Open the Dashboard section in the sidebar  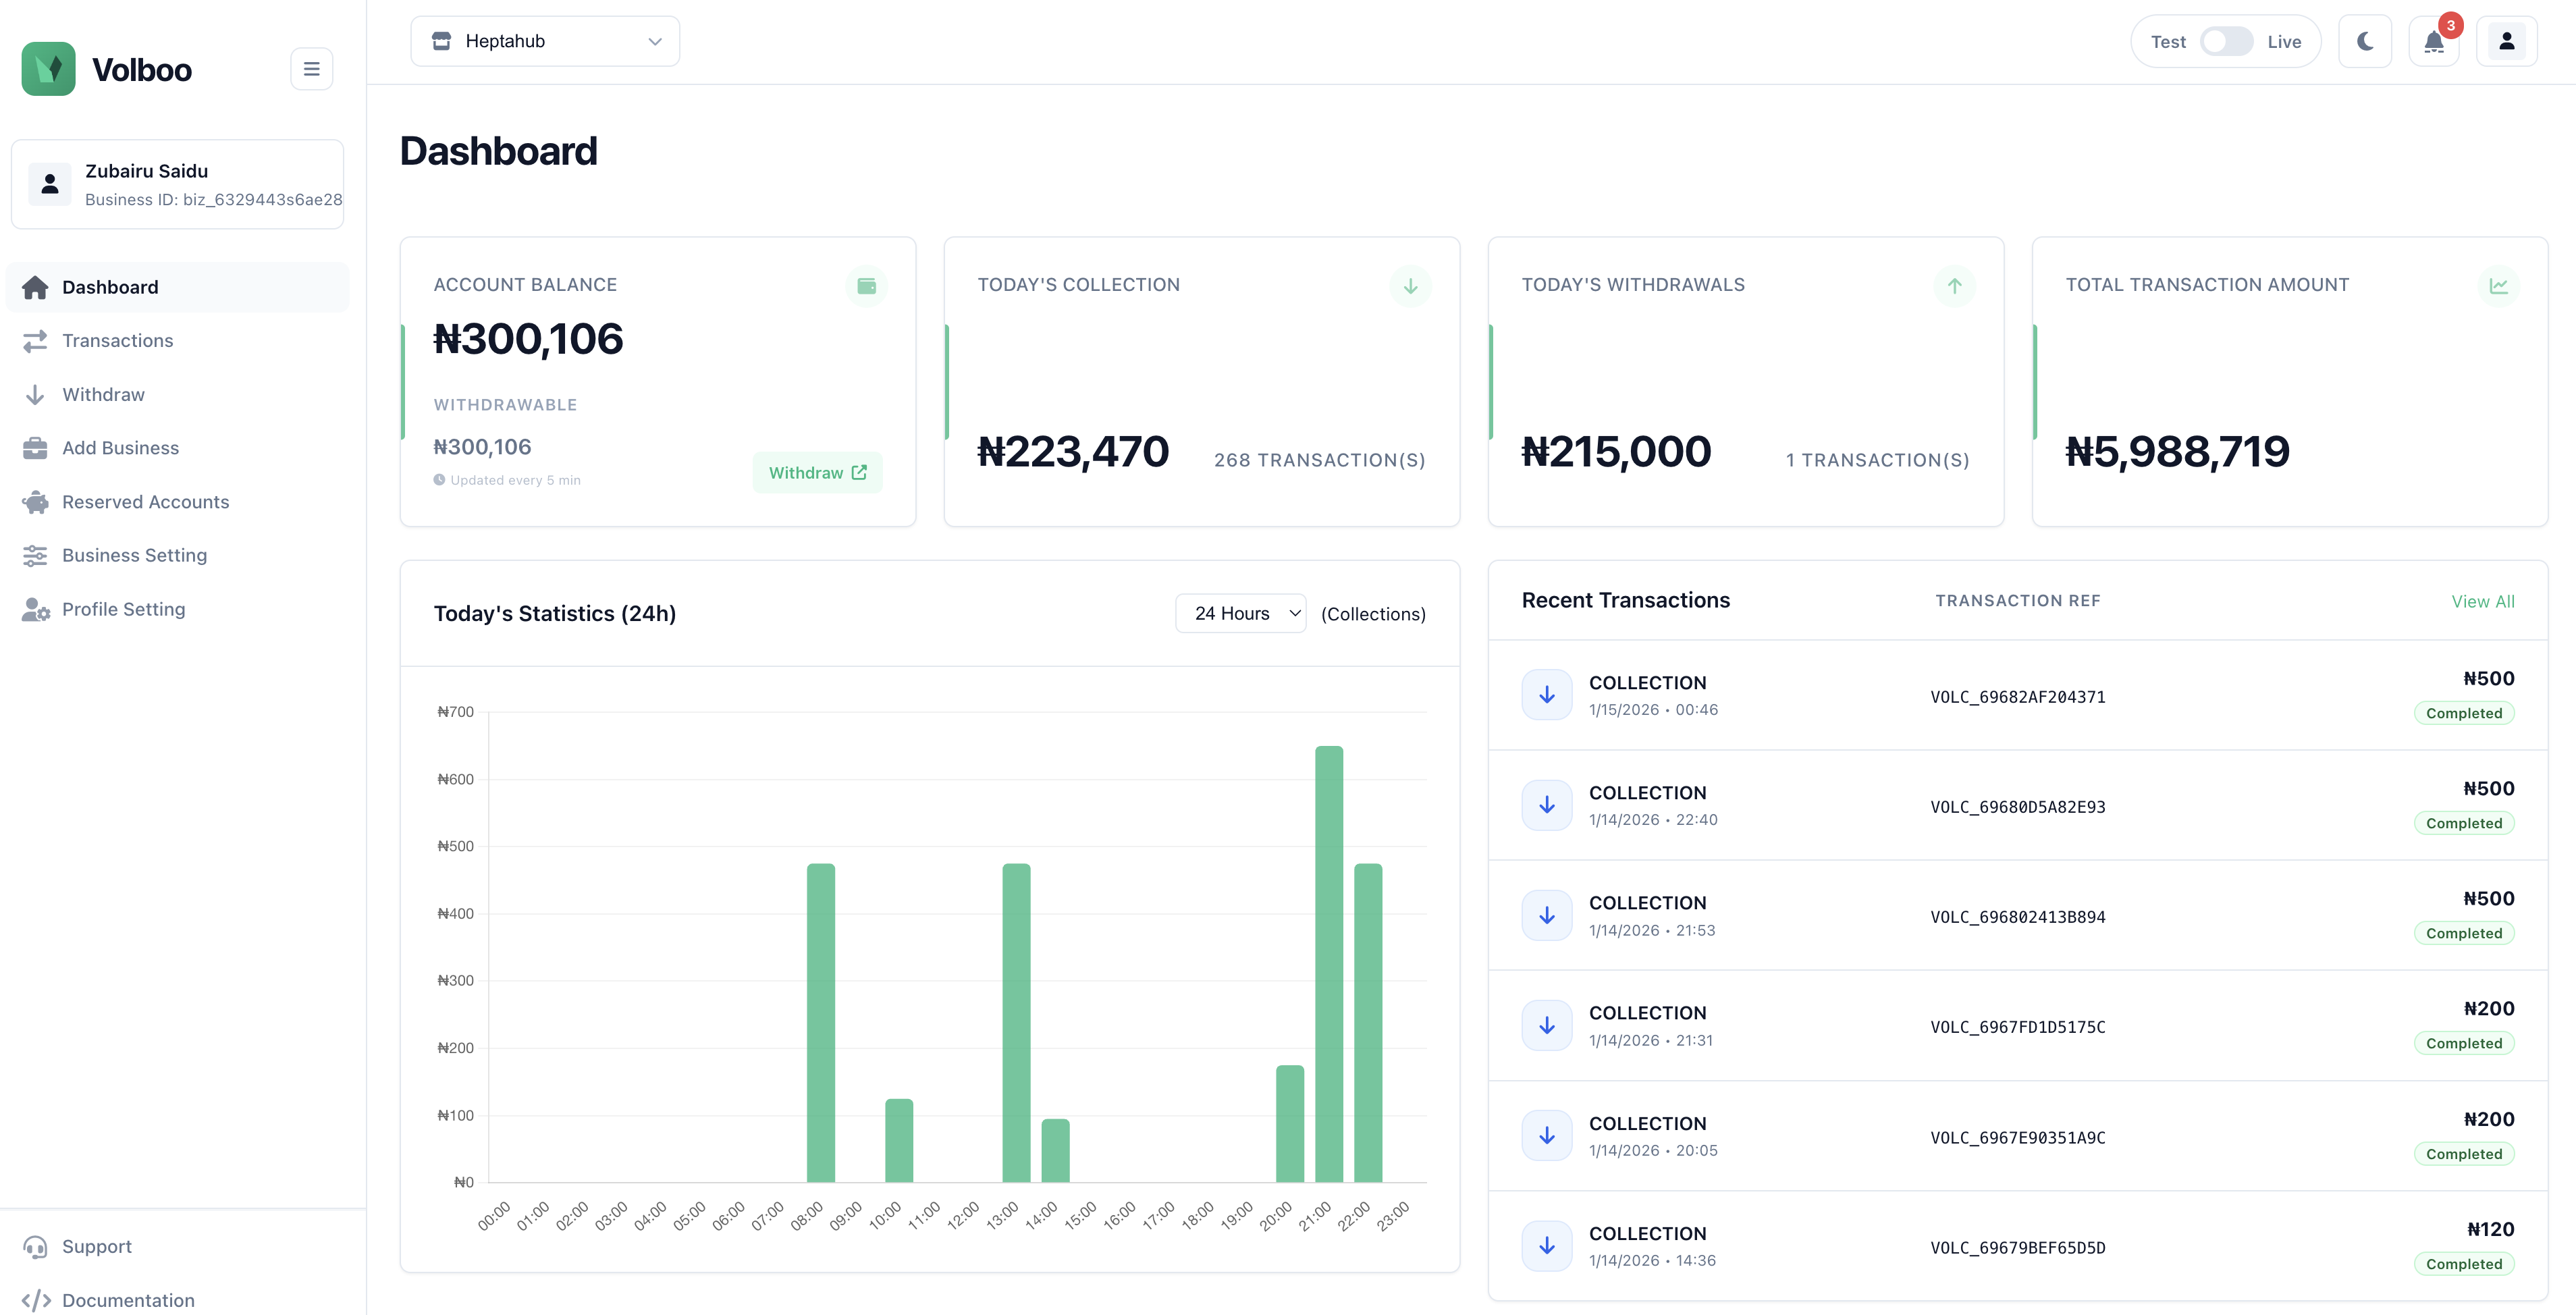109,287
